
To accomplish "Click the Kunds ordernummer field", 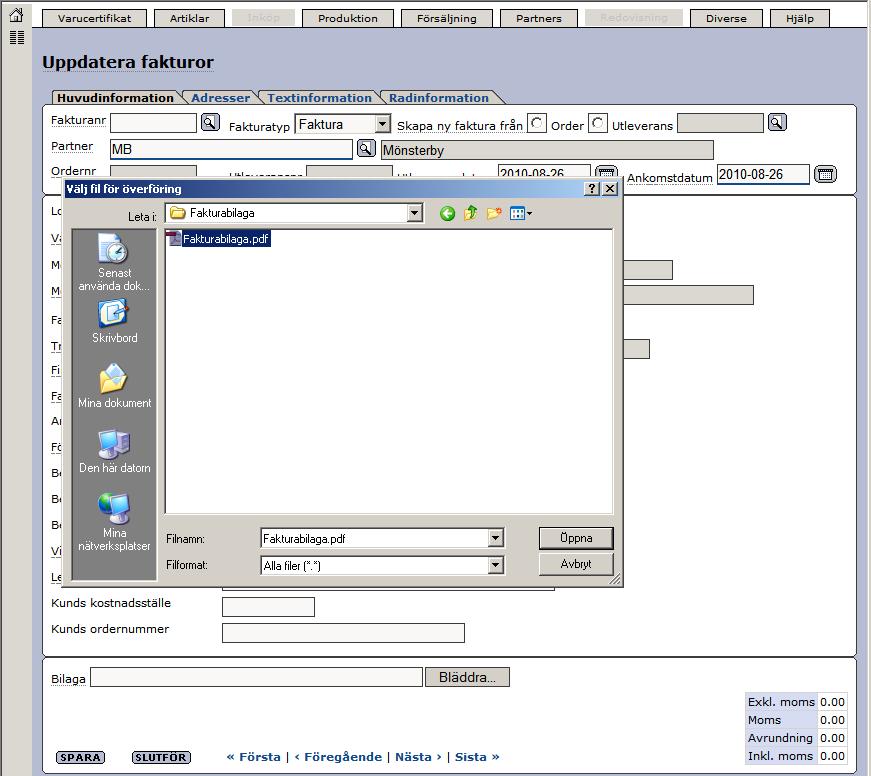I will [x=343, y=633].
